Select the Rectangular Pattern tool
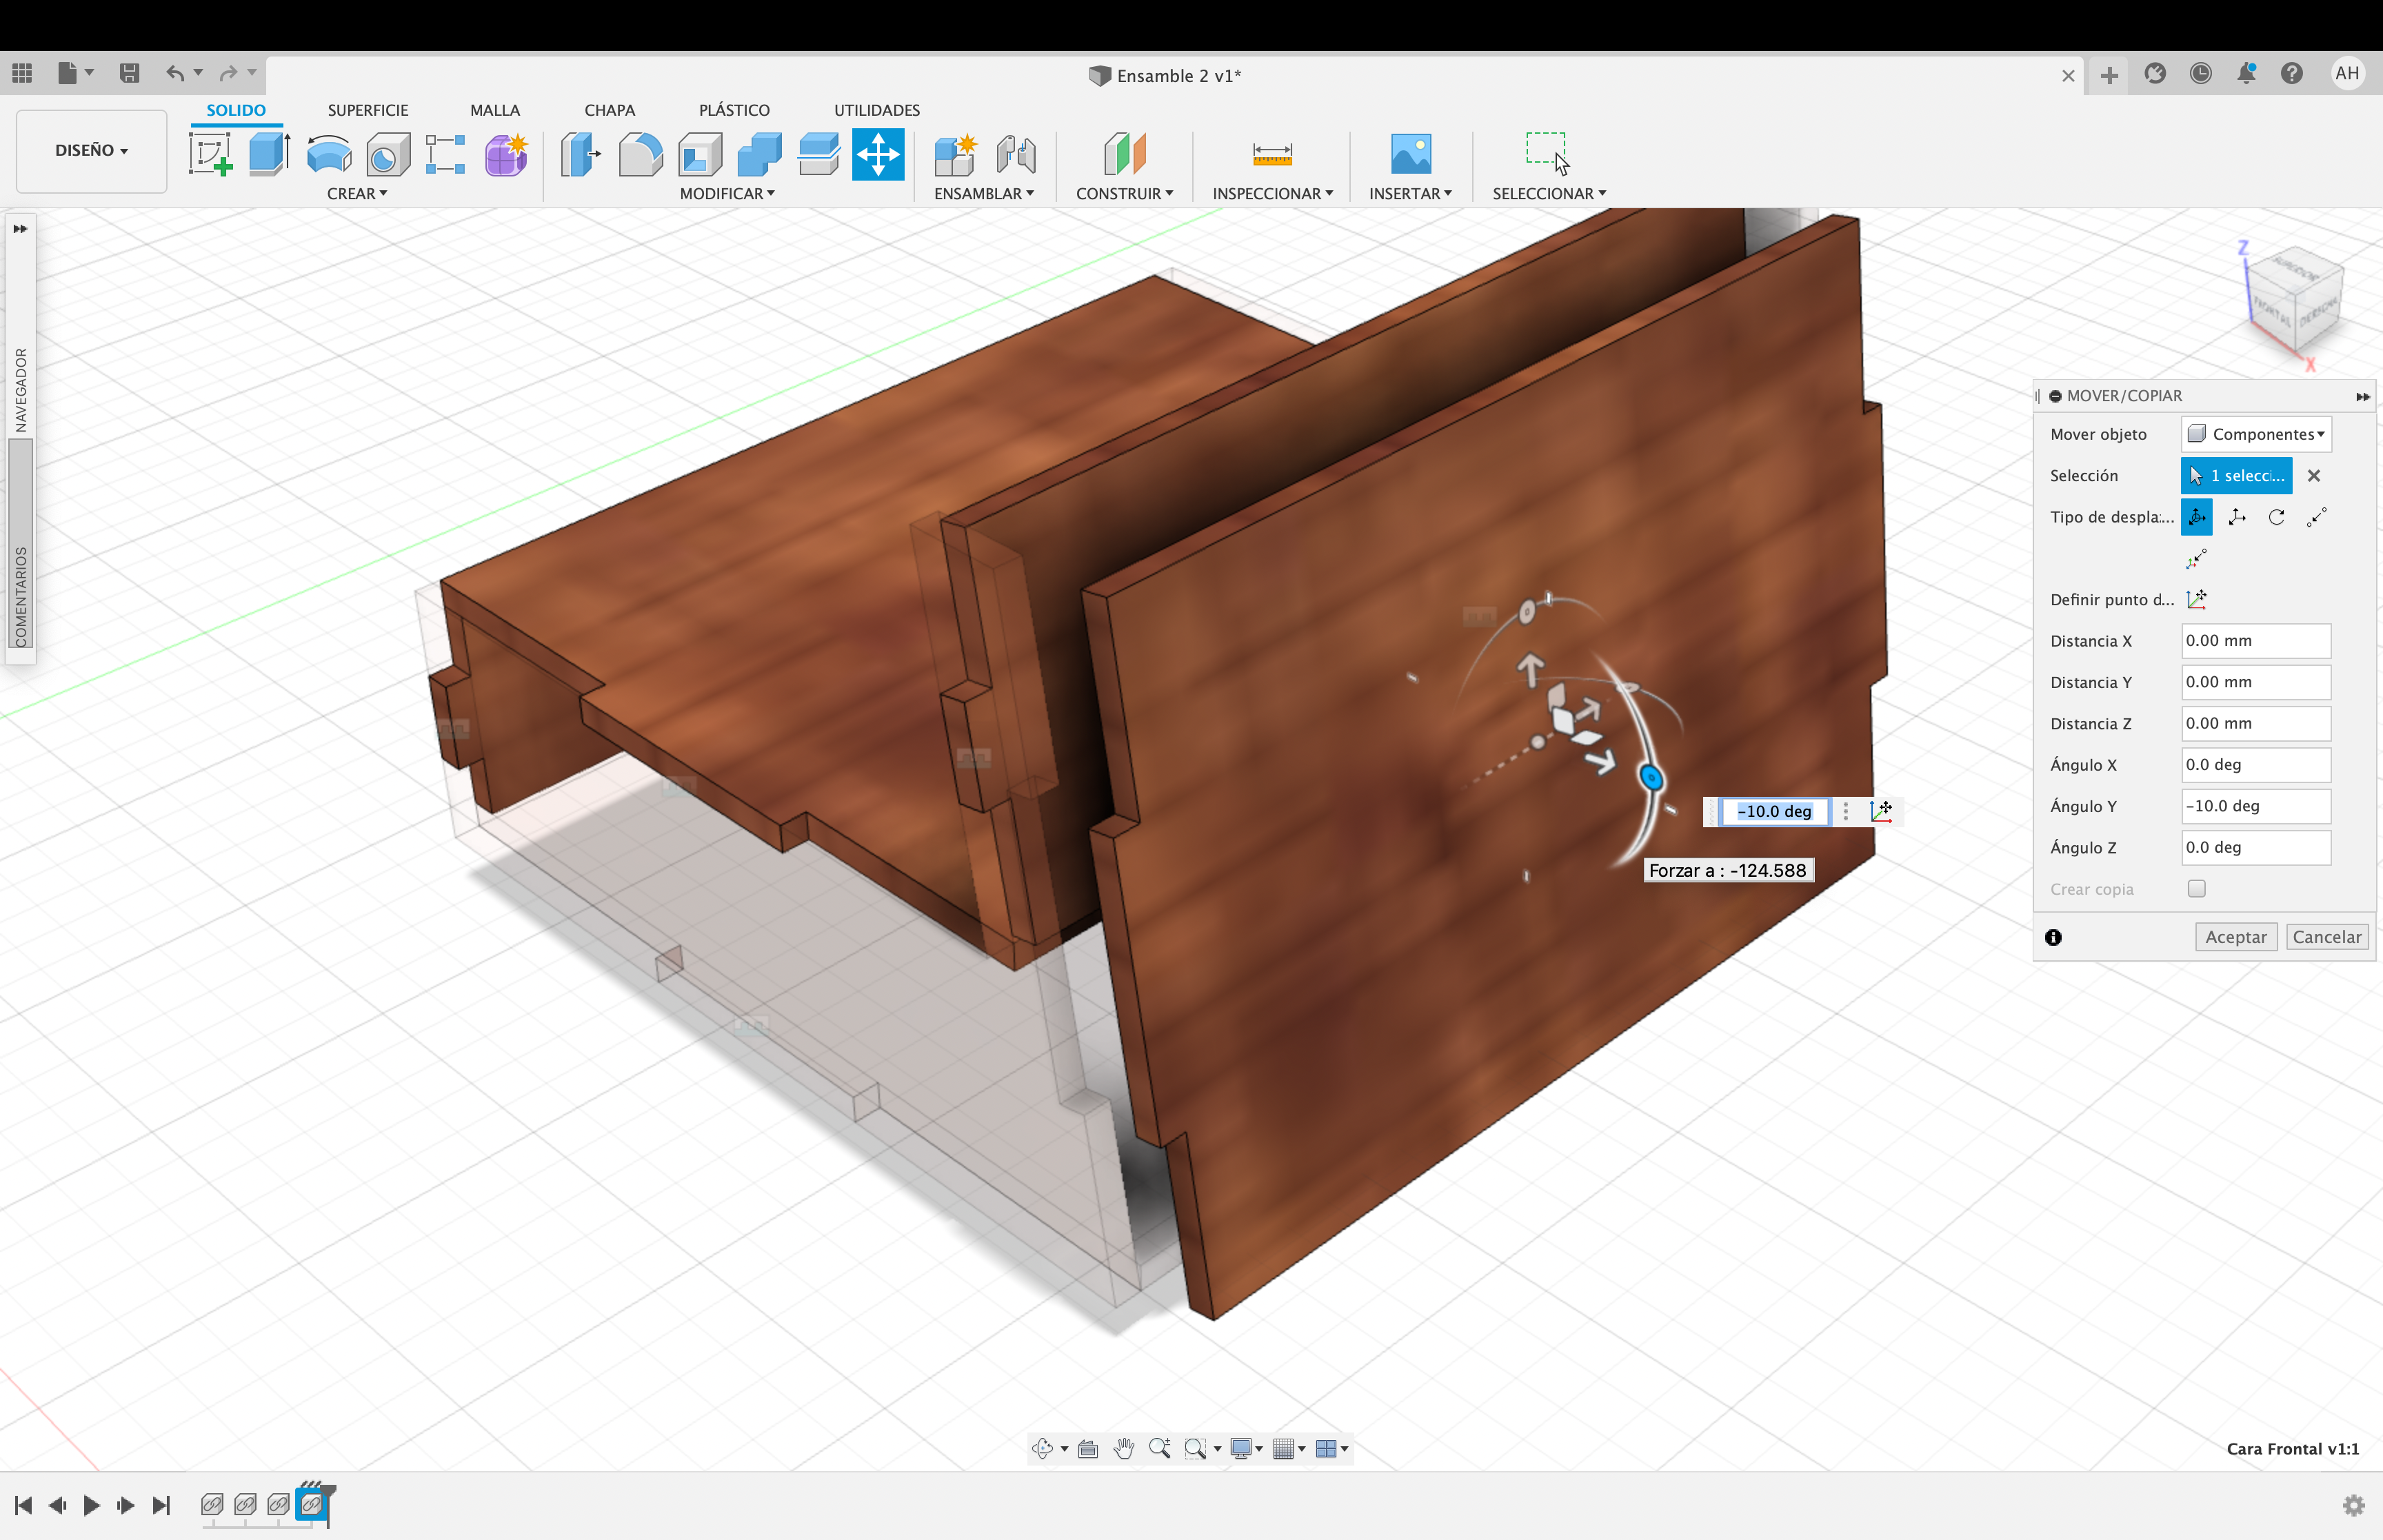 pyautogui.click(x=446, y=154)
